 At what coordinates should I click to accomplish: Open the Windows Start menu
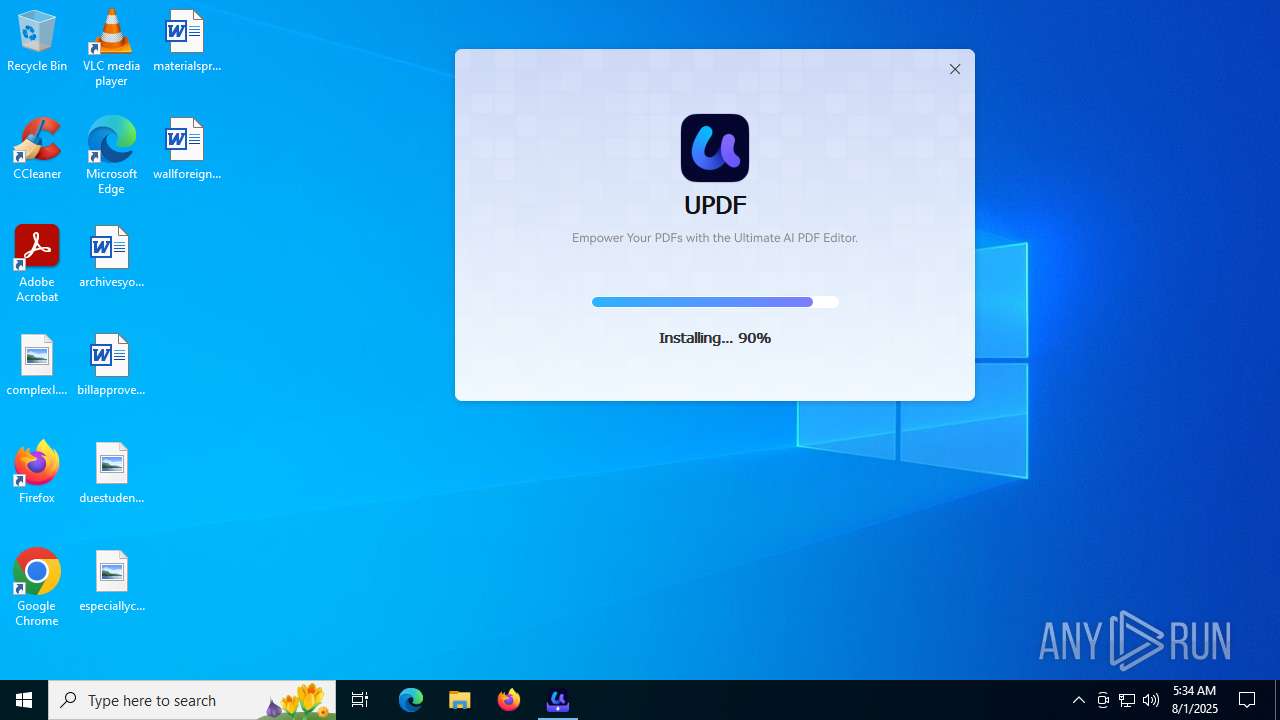point(24,700)
